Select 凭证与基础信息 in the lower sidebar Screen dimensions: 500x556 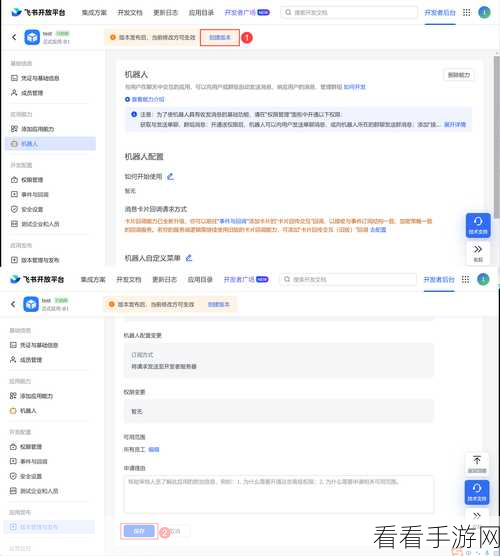49,345
